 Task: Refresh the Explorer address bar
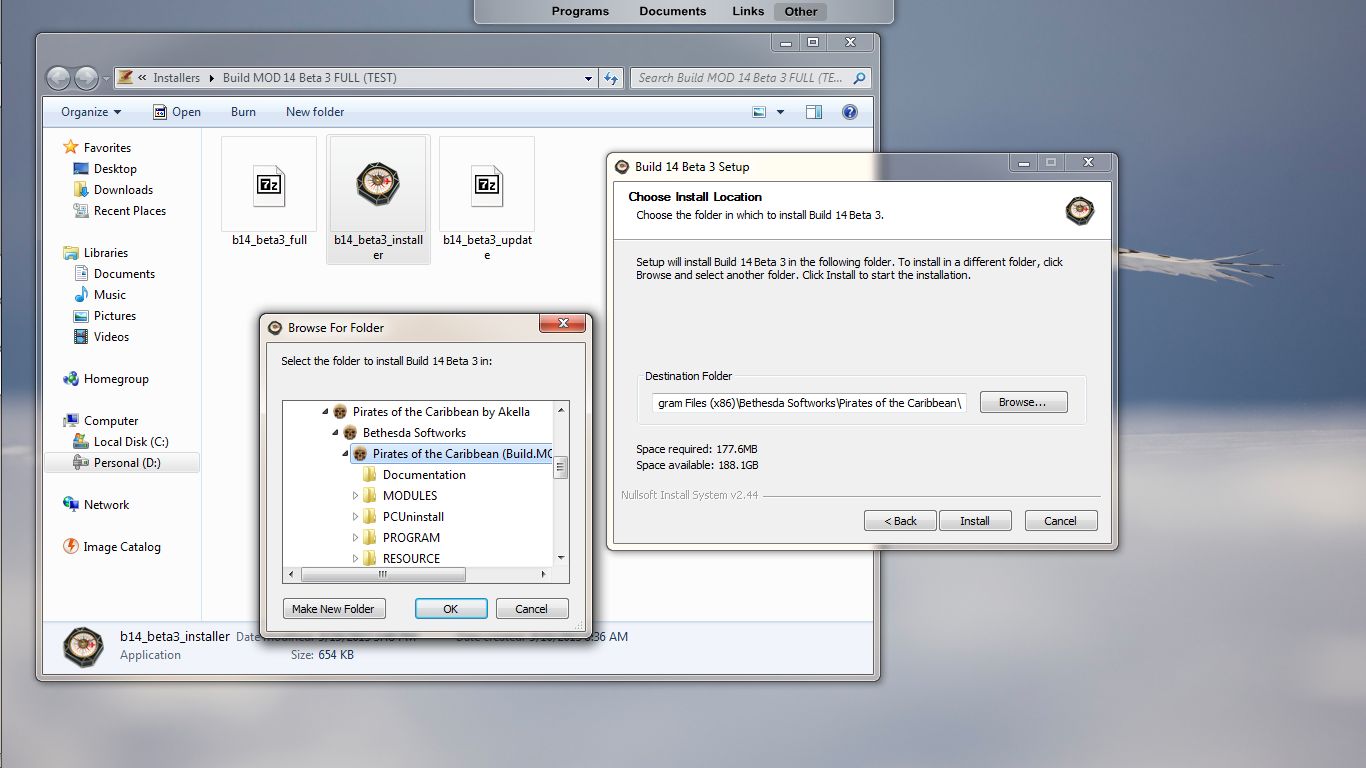click(x=611, y=78)
